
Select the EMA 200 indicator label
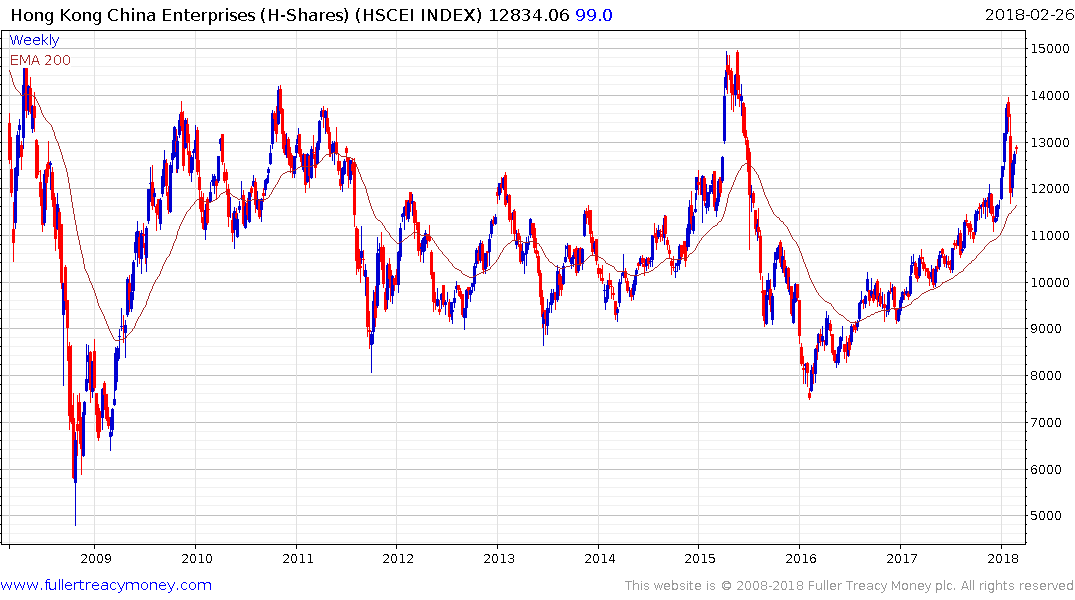click(40, 60)
